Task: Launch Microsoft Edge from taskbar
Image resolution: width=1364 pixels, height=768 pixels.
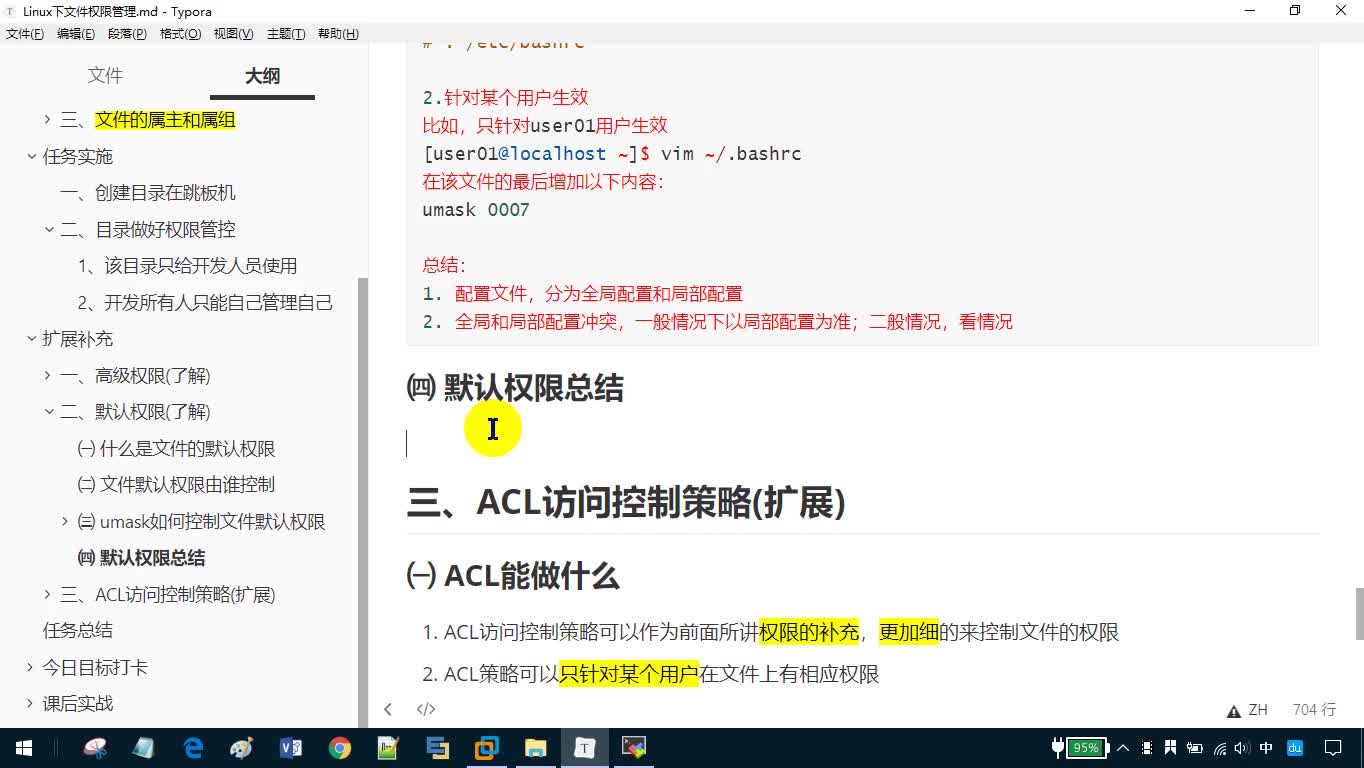Action: tap(193, 748)
